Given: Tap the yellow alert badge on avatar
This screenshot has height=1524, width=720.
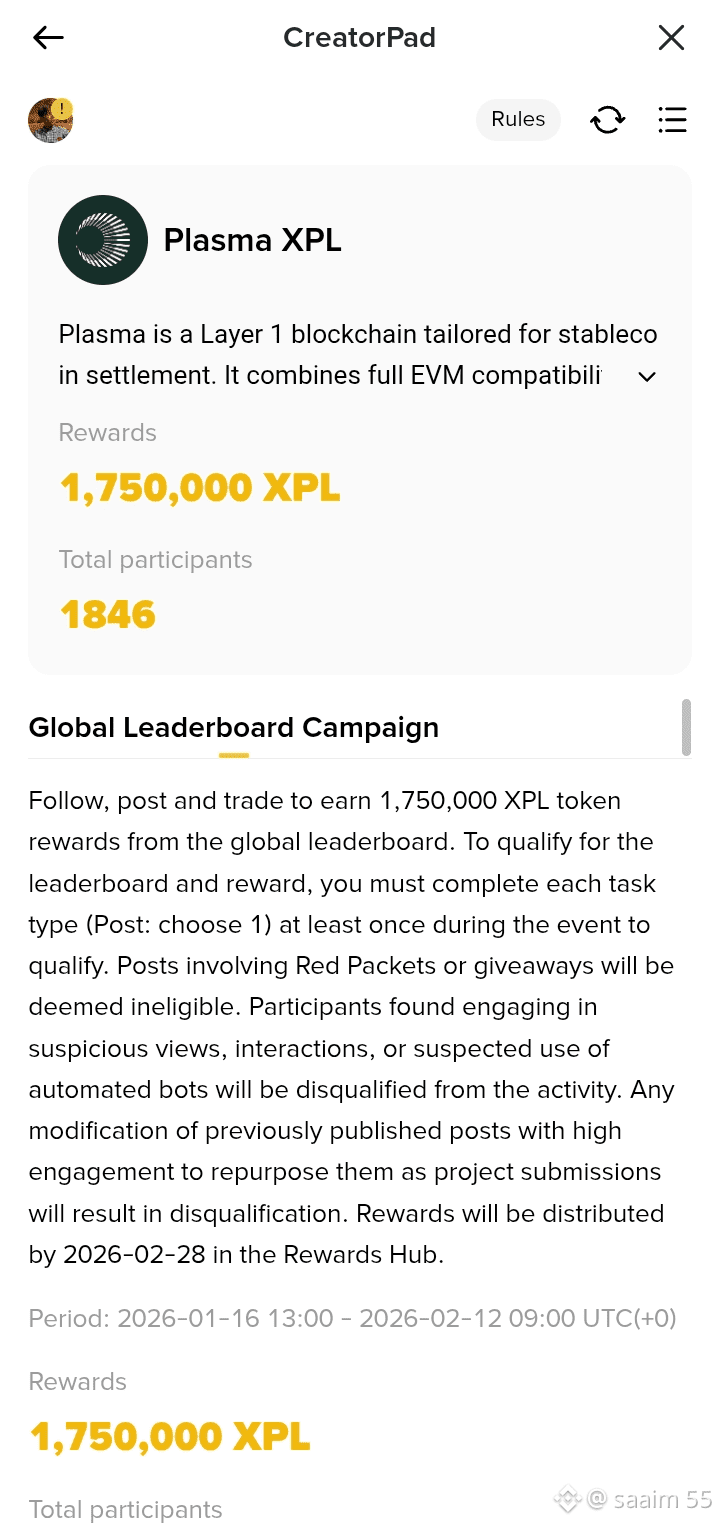Looking at the screenshot, I should 63,108.
